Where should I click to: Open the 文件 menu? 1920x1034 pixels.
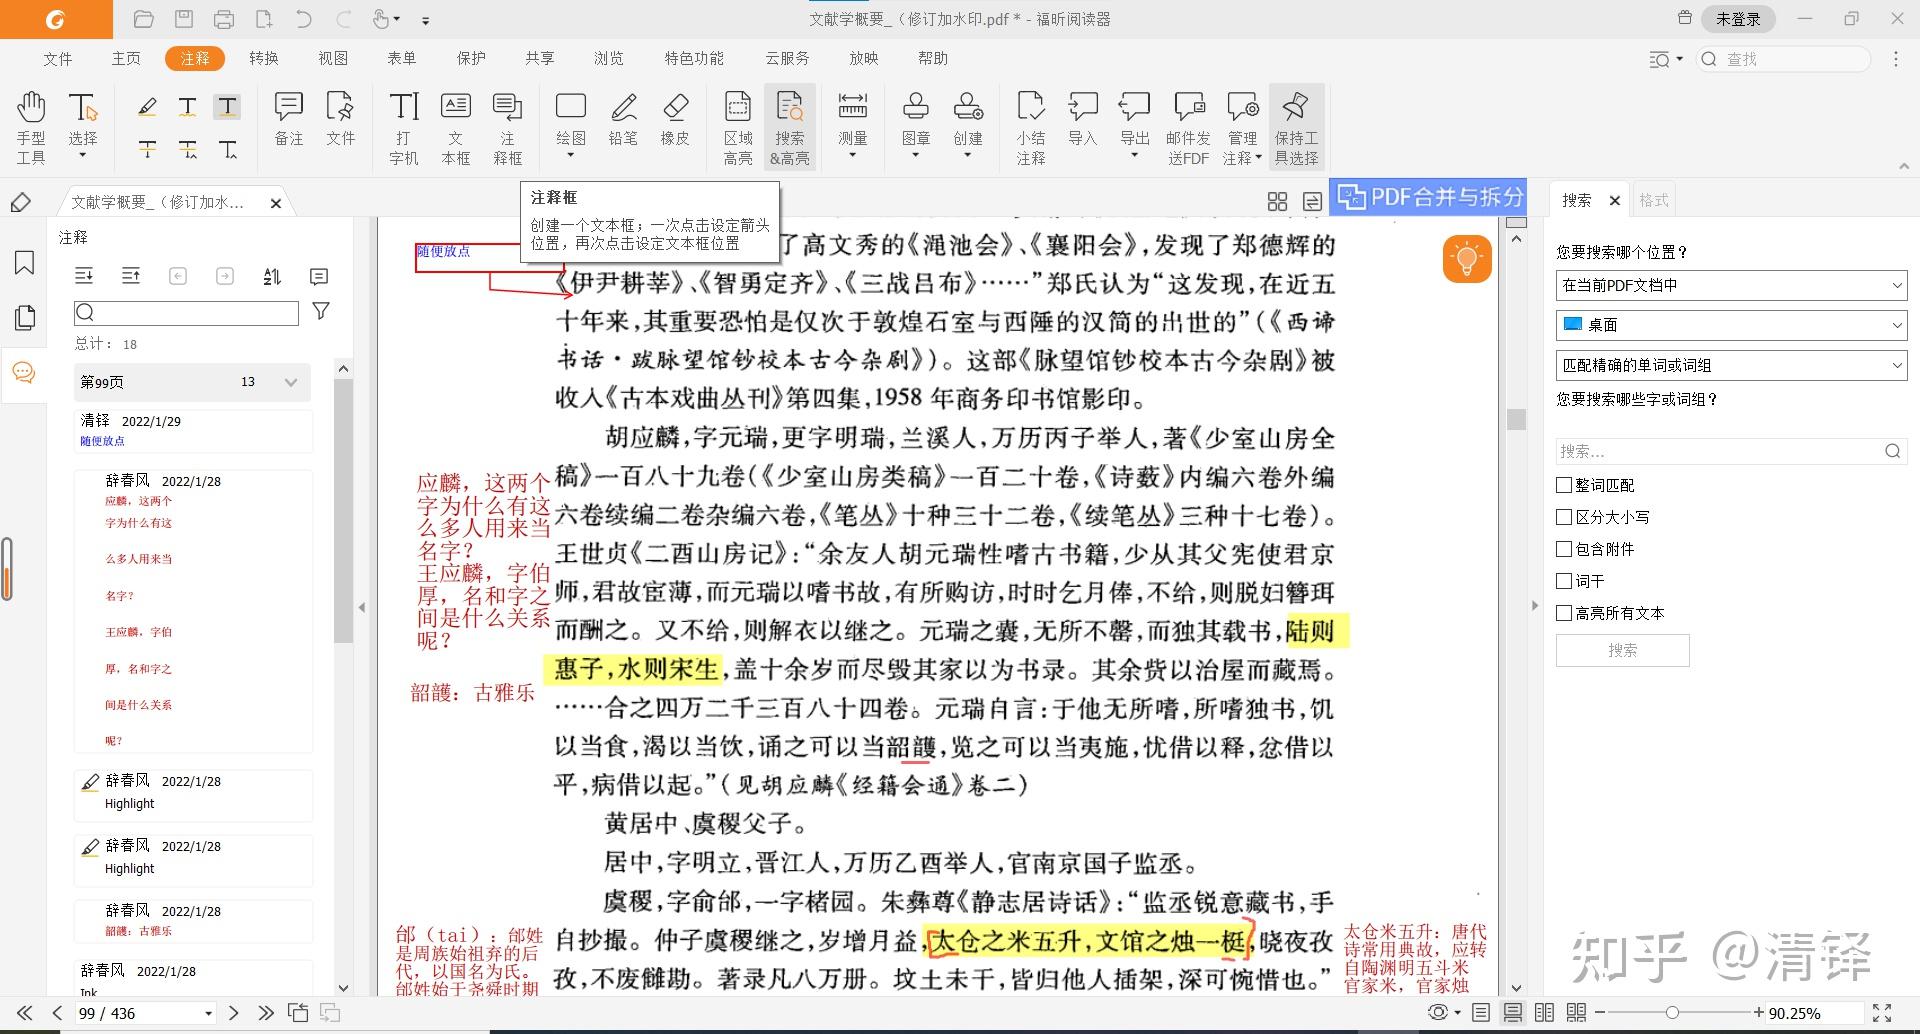coord(58,59)
